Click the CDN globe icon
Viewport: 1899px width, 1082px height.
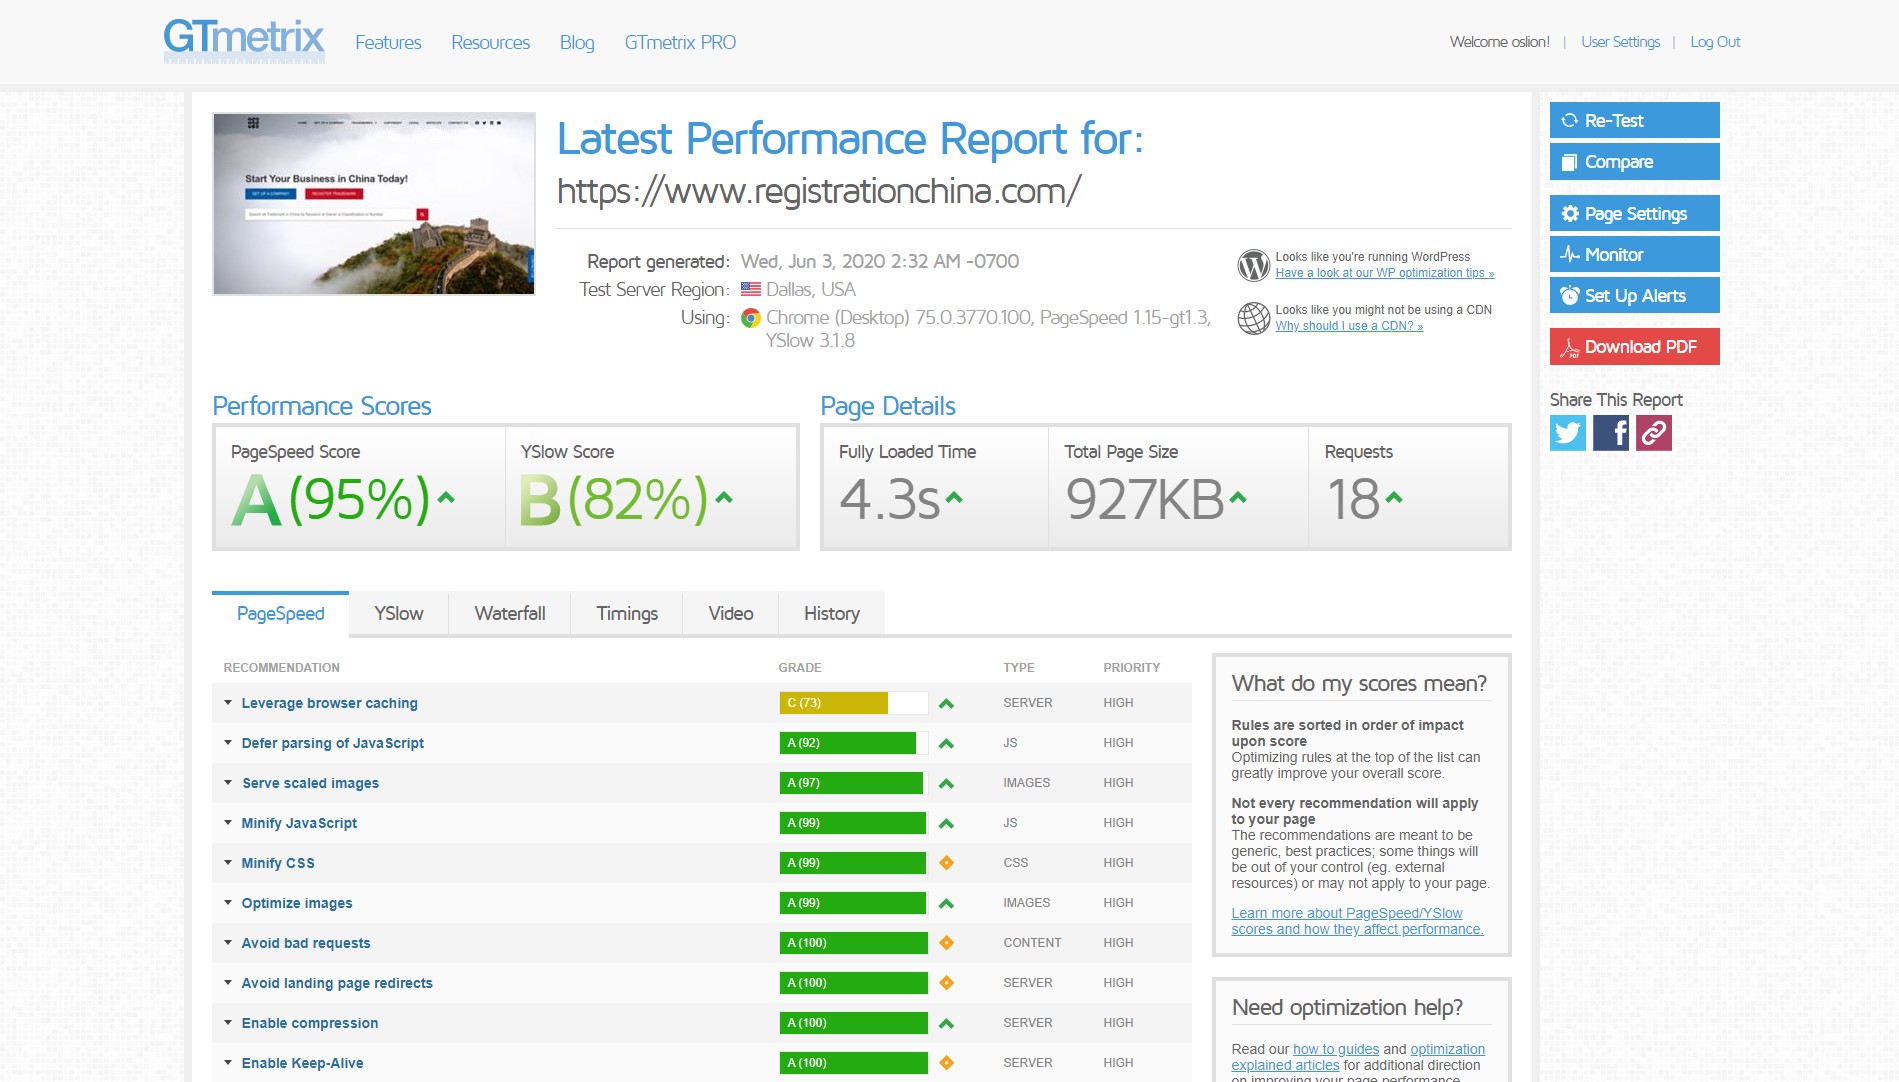pyautogui.click(x=1253, y=318)
